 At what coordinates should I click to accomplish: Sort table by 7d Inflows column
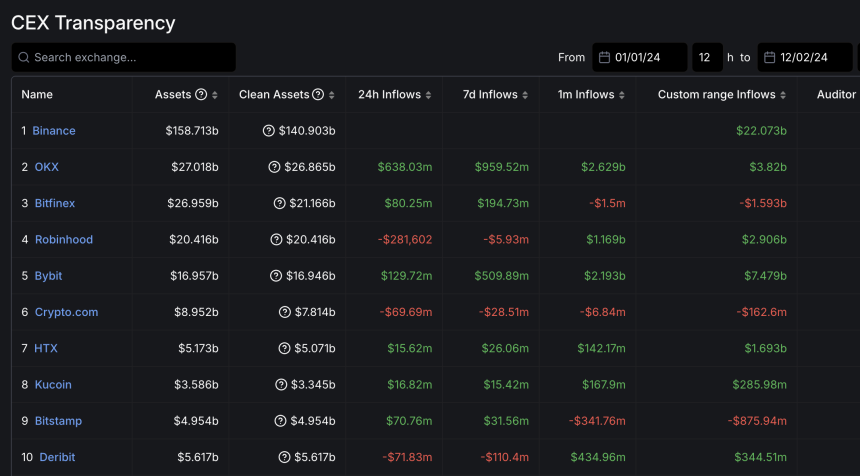pyautogui.click(x=525, y=95)
